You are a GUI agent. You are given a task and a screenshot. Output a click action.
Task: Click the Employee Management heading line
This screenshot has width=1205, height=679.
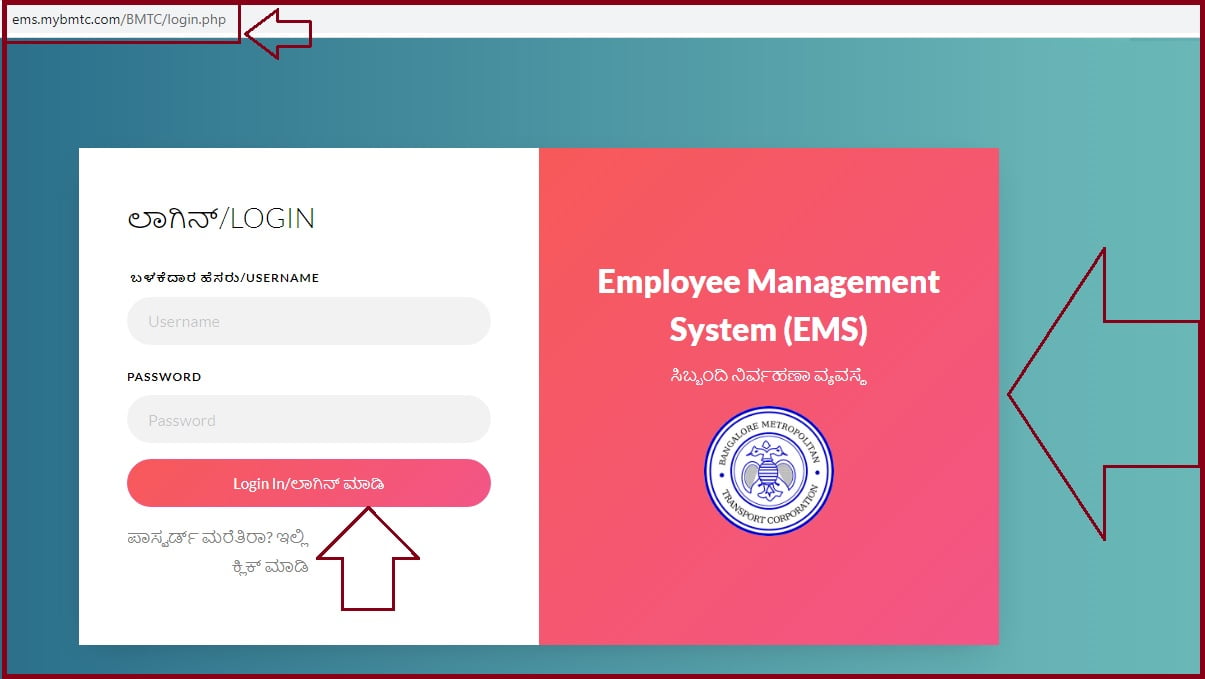[768, 282]
